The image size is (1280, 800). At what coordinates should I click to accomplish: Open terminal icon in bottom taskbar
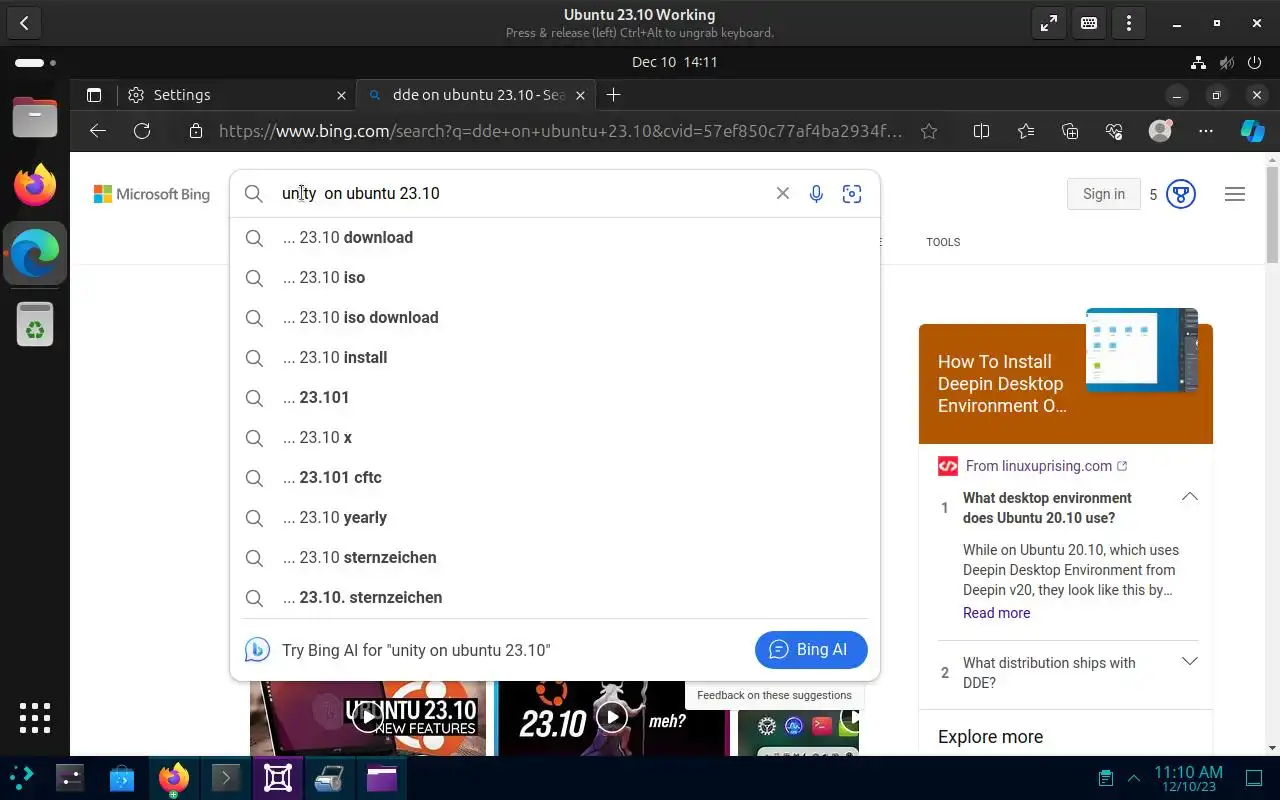[x=225, y=778]
